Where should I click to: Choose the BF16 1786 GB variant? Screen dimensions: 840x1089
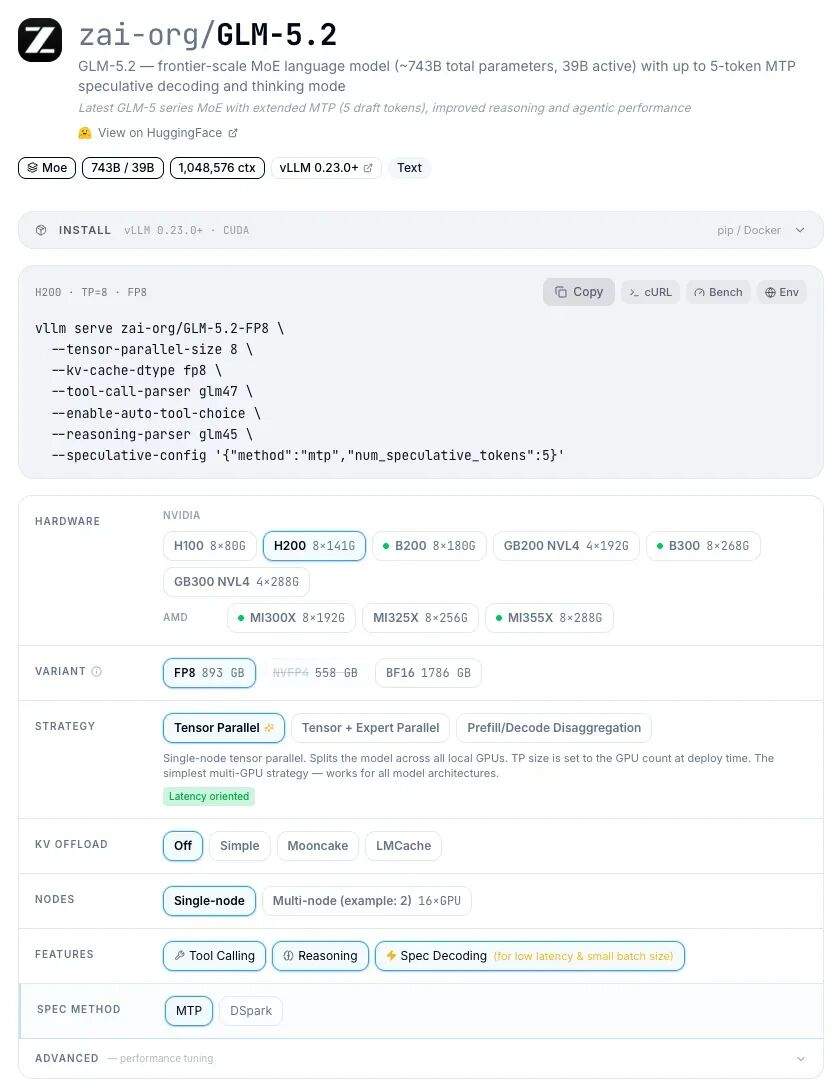(428, 673)
